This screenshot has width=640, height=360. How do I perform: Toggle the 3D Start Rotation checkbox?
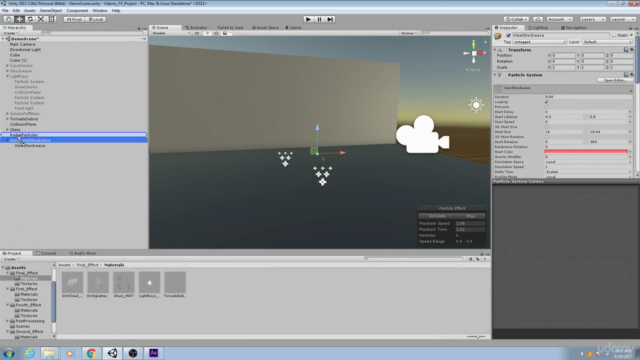pyautogui.click(x=547, y=137)
